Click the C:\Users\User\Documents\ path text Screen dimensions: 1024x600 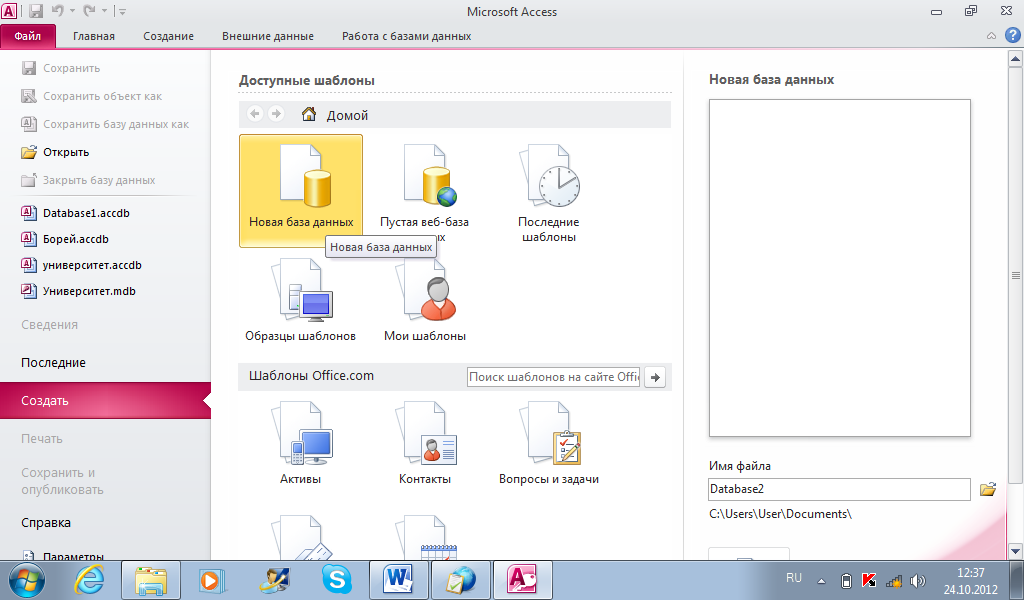click(x=780, y=514)
